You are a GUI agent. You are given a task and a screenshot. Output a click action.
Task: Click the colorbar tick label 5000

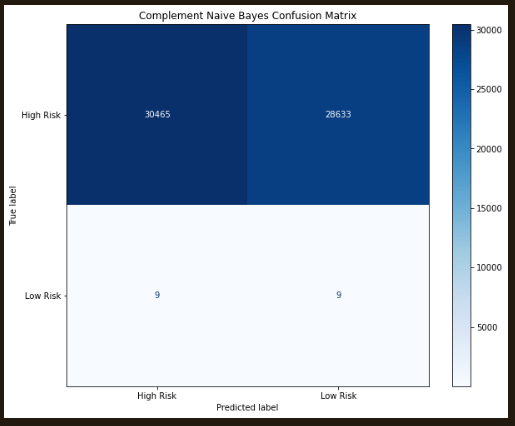point(487,327)
